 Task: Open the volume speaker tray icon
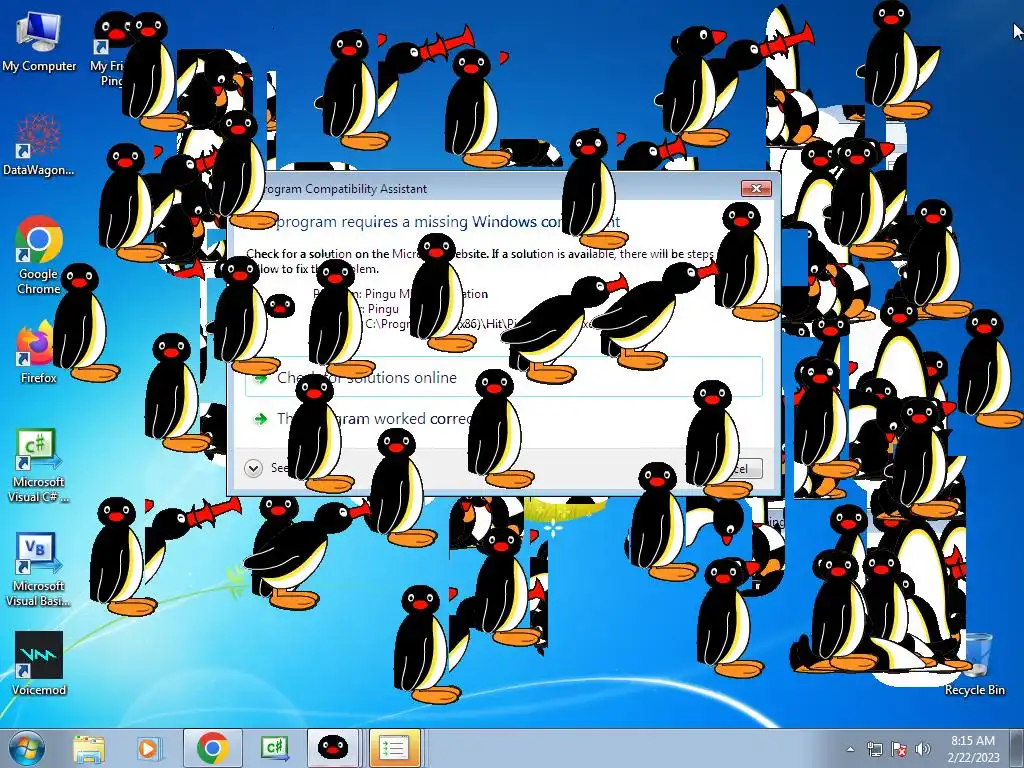[x=923, y=749]
